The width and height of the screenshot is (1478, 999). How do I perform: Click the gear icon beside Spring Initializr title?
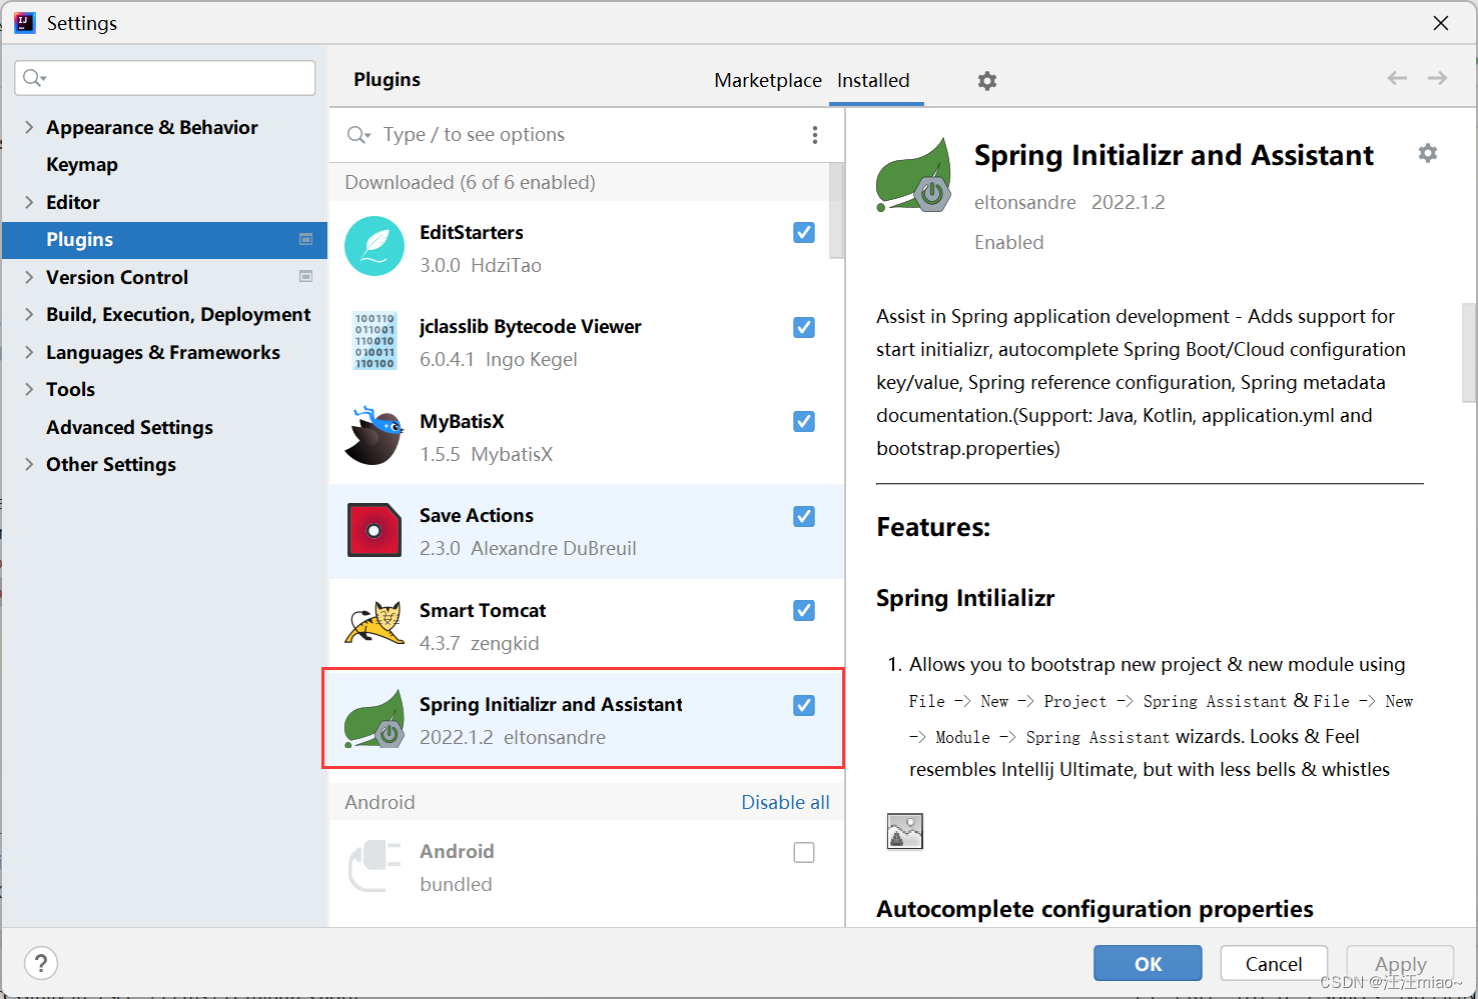[x=1427, y=153]
